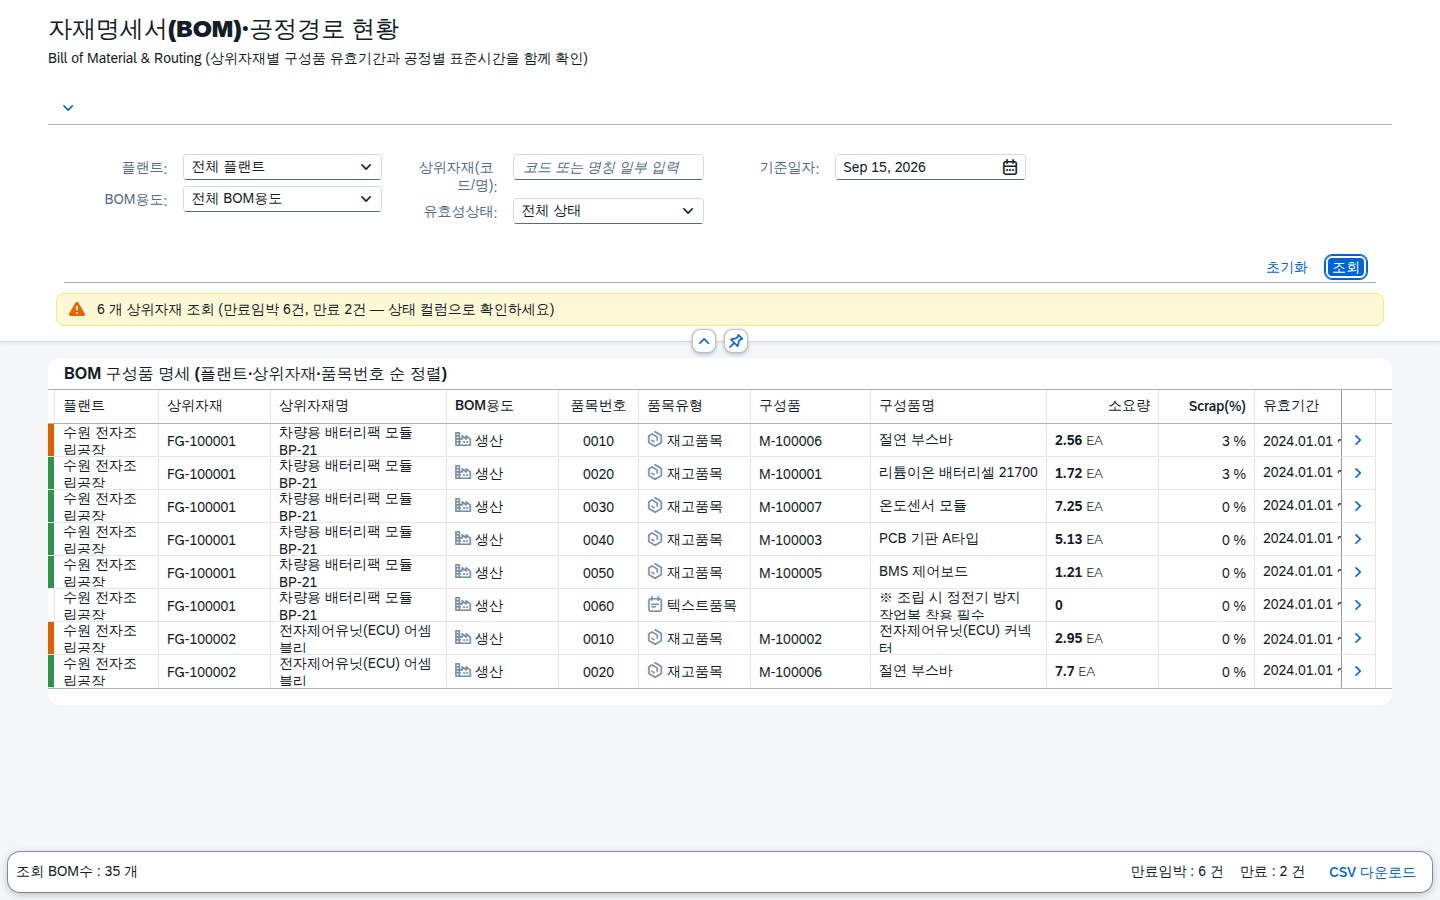Click the 재고품목 icon in M-100003 row
The width and height of the screenshot is (1440, 900).
[655, 538]
